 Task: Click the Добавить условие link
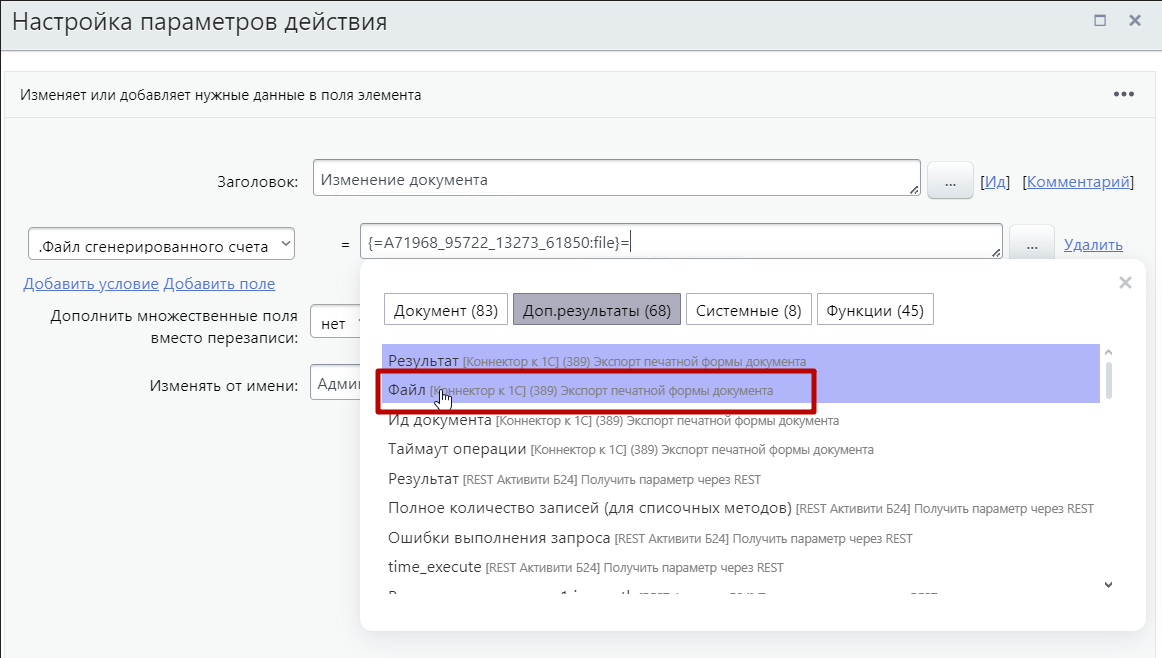[x=91, y=284]
